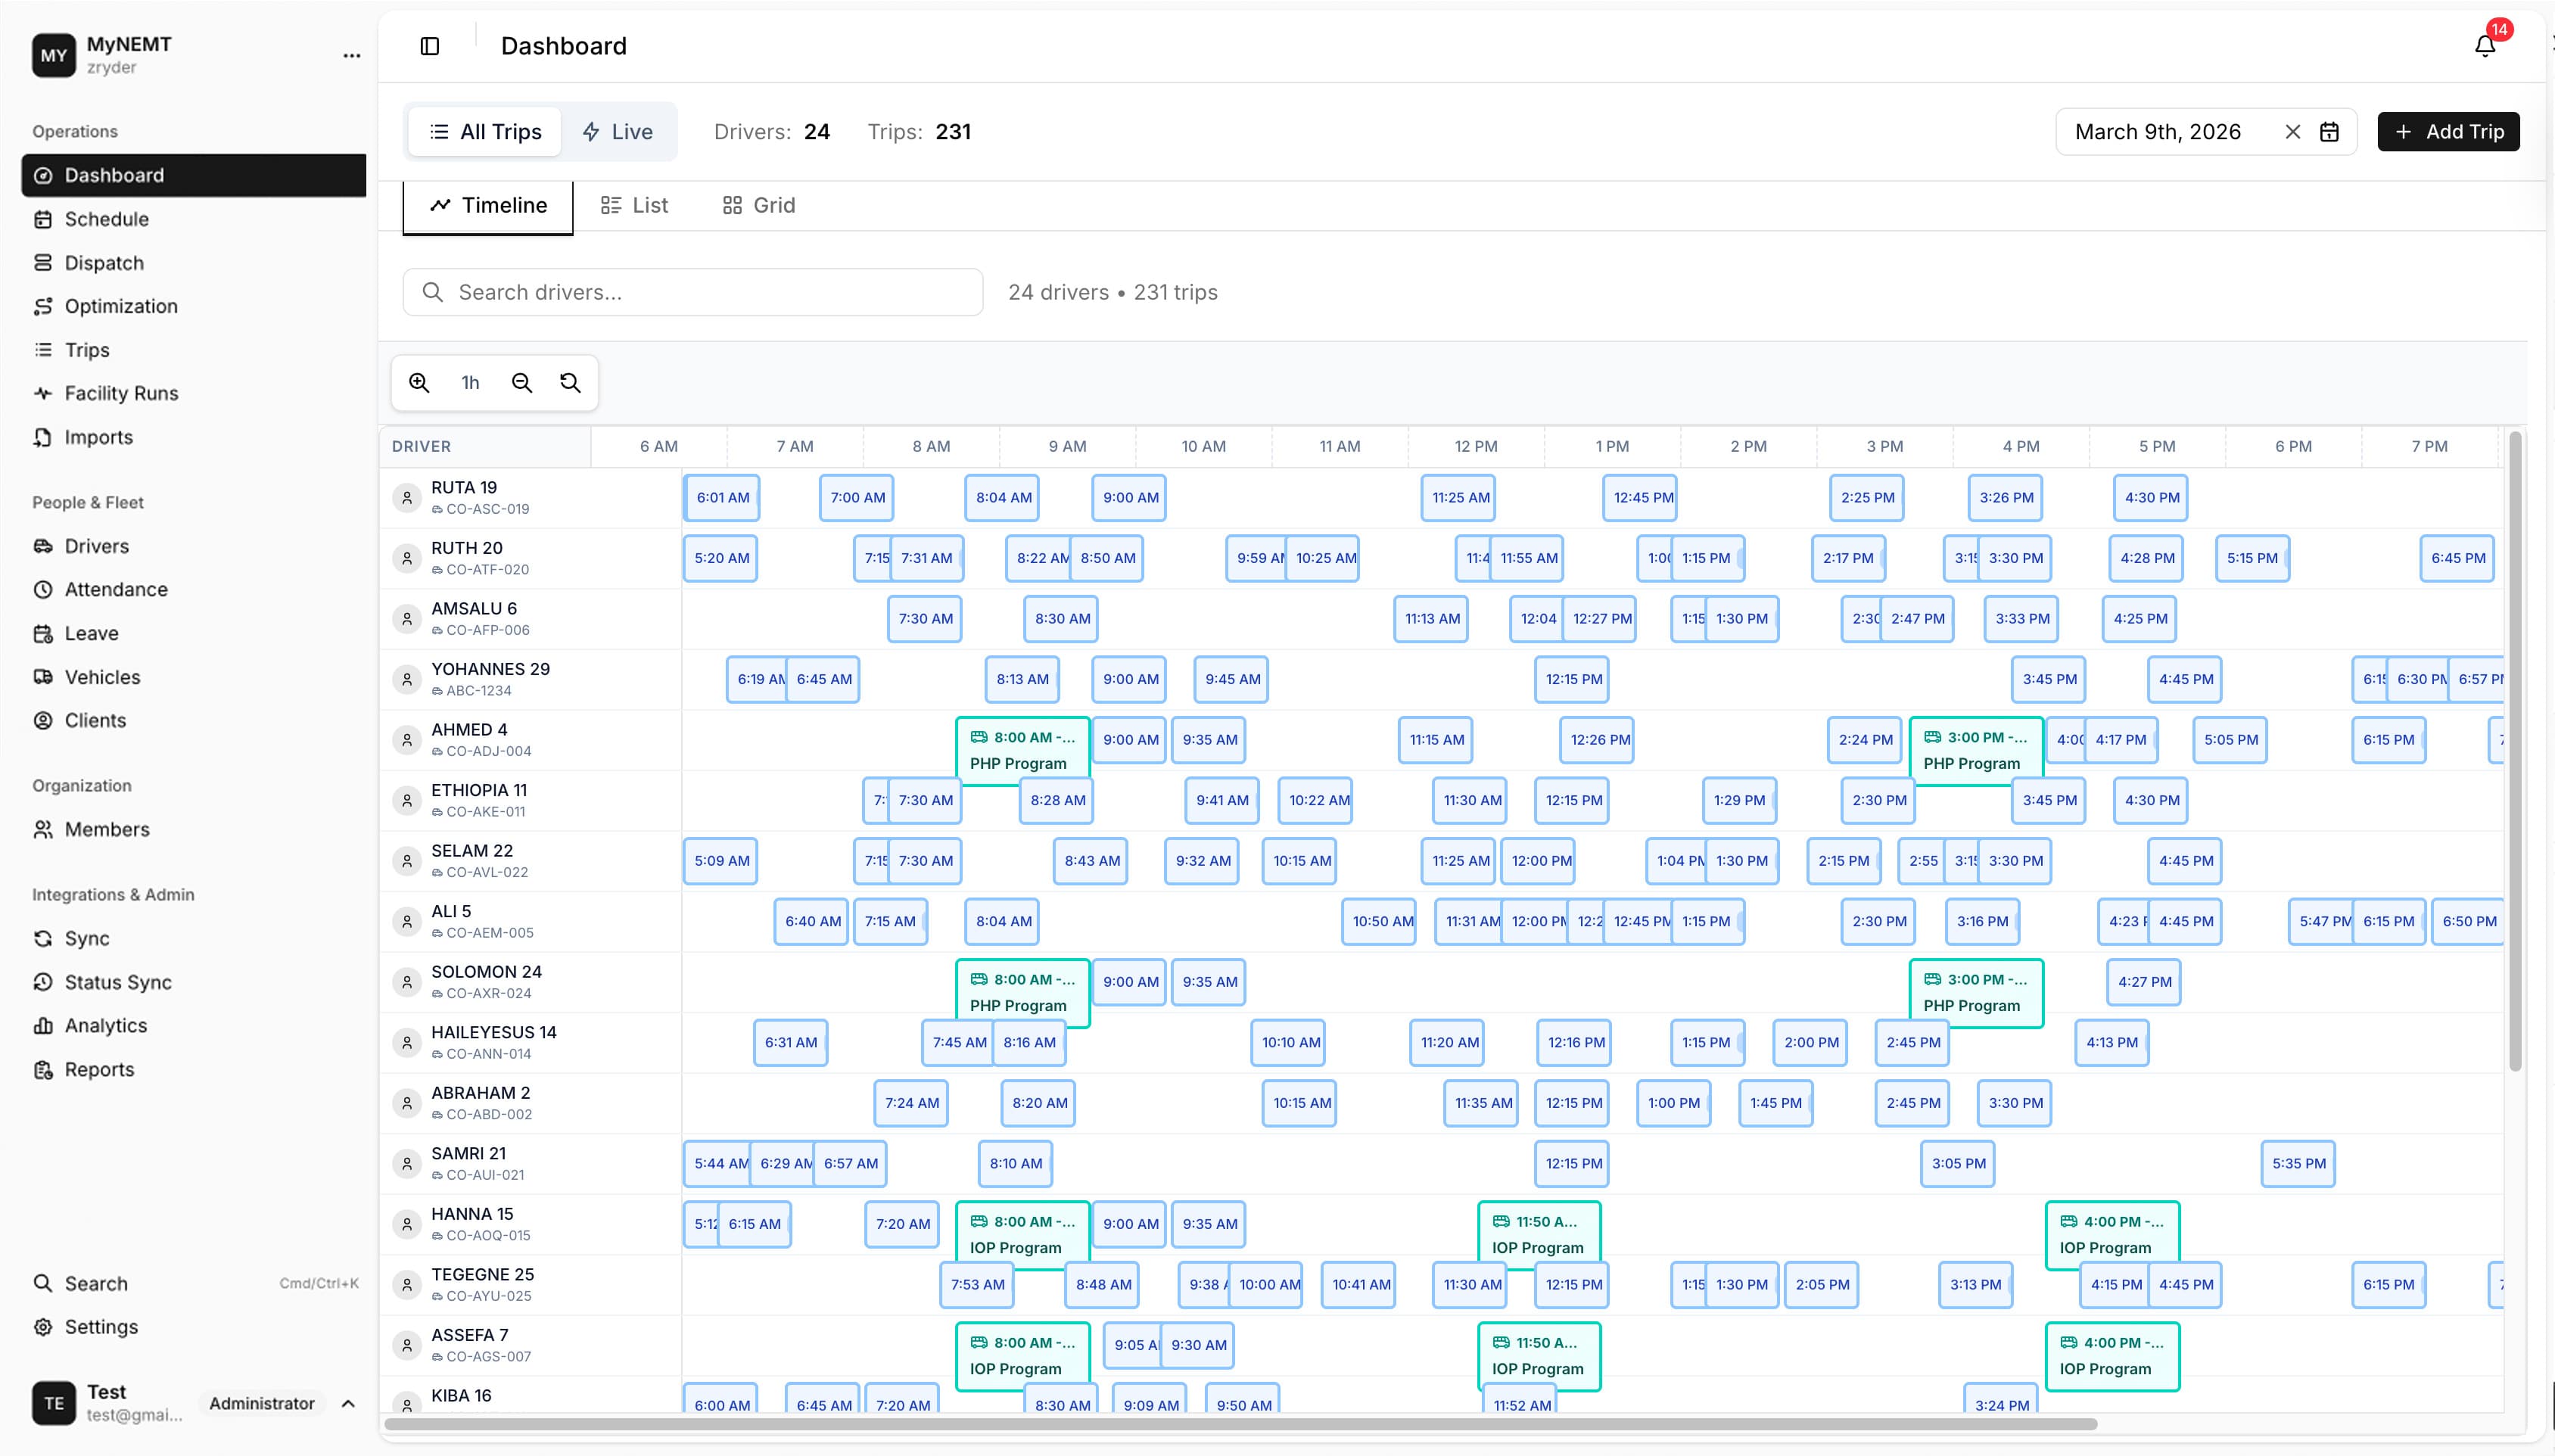Select Facility Runs from Operations menu
The image size is (2555, 1456).
[120, 393]
